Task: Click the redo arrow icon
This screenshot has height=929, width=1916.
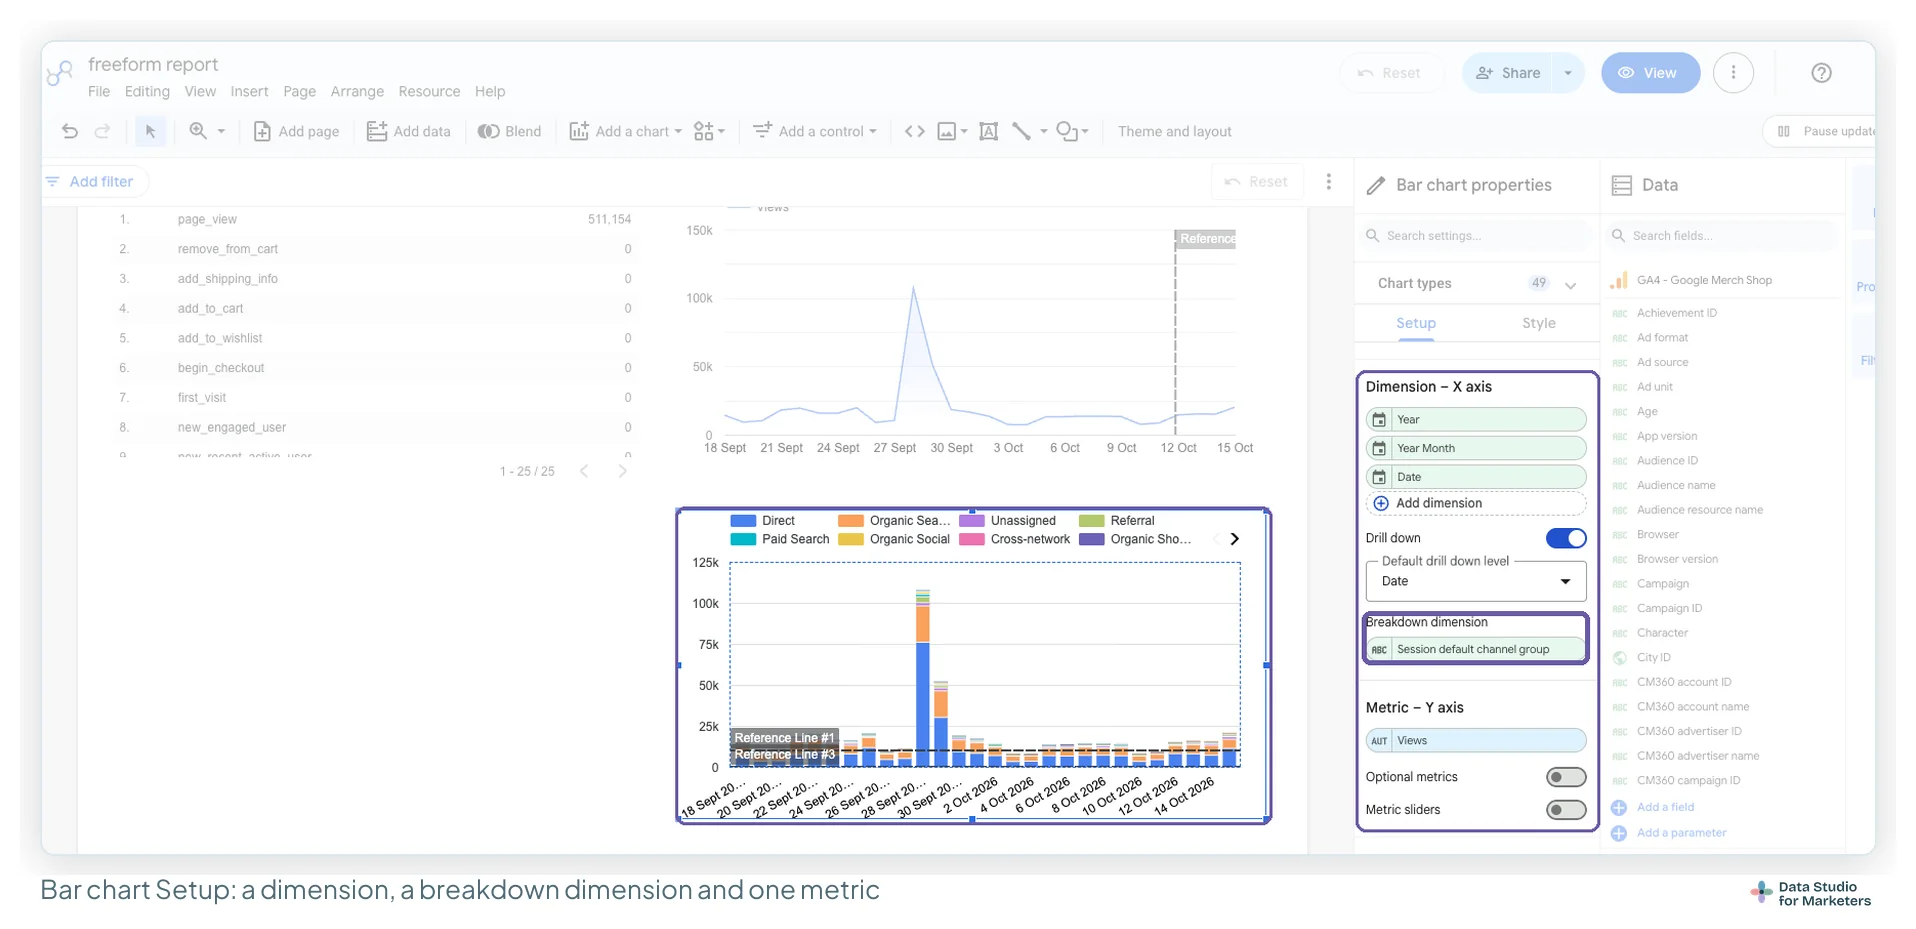Action: 102,131
